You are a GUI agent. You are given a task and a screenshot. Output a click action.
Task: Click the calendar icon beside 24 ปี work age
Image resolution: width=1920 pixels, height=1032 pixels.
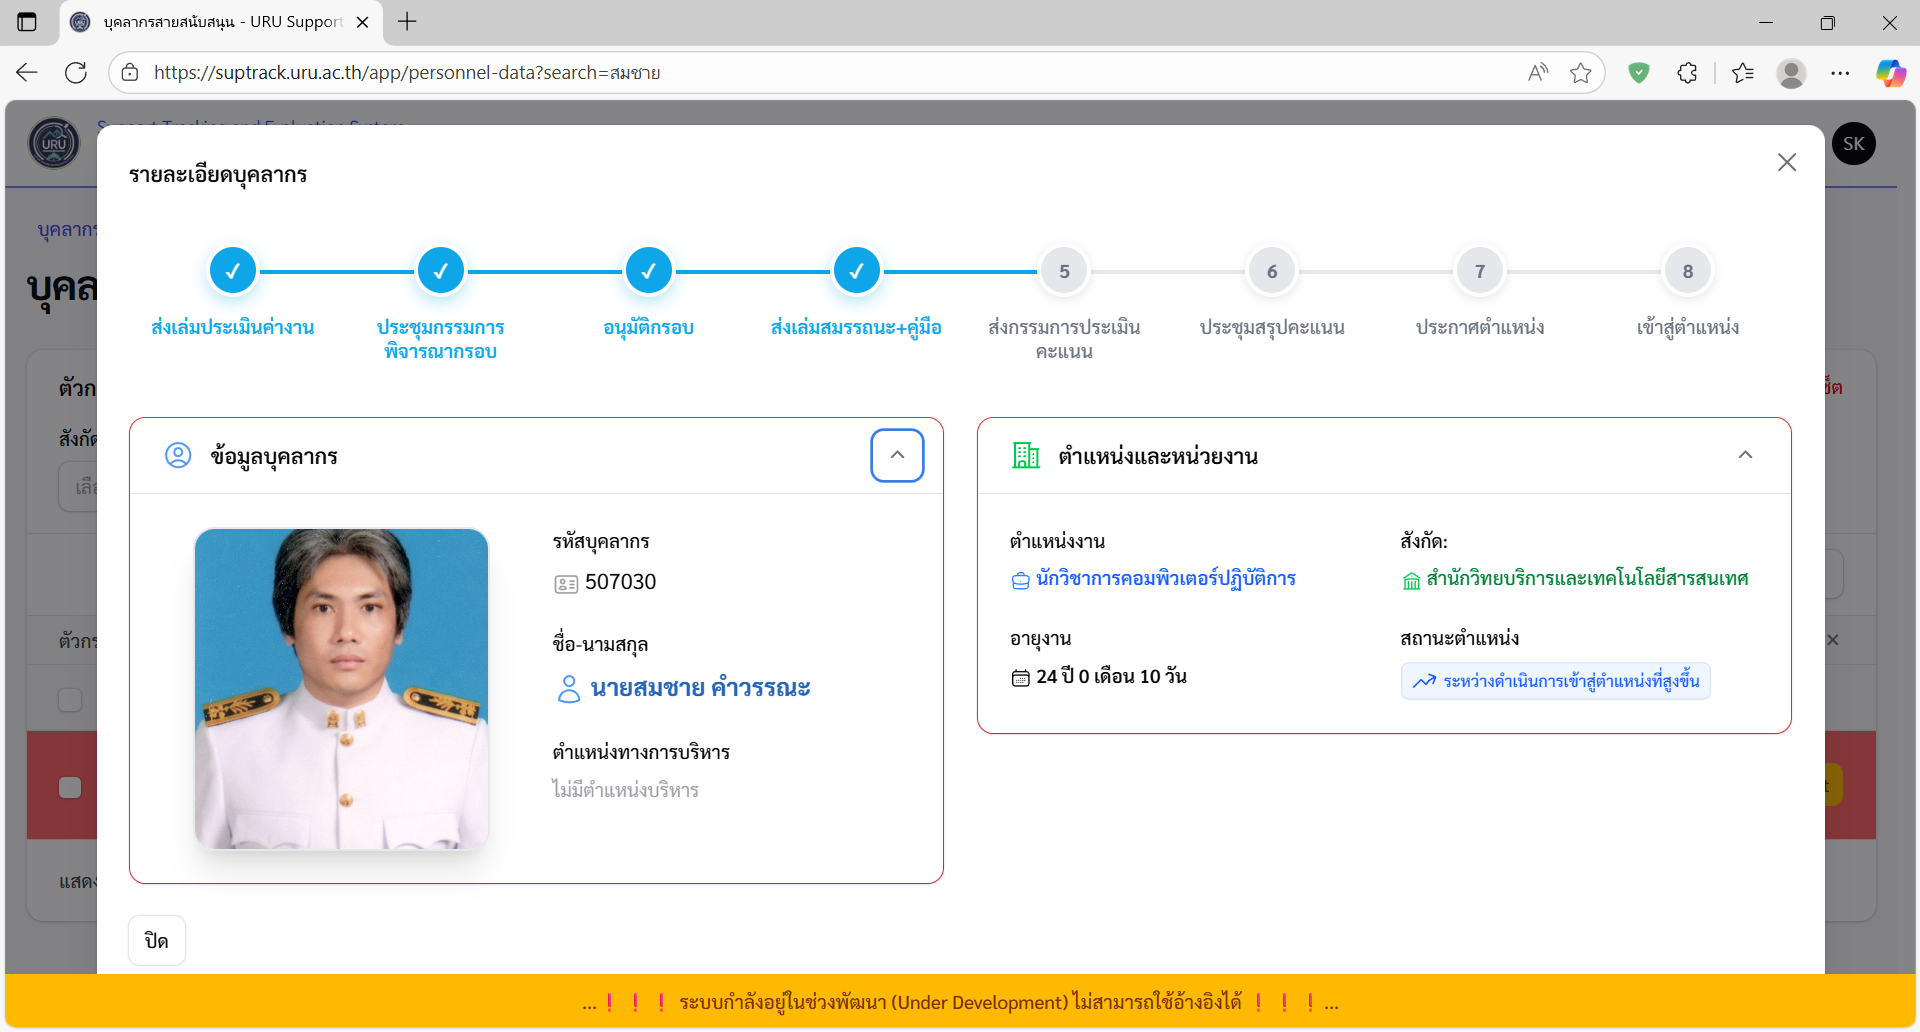(x=1018, y=676)
